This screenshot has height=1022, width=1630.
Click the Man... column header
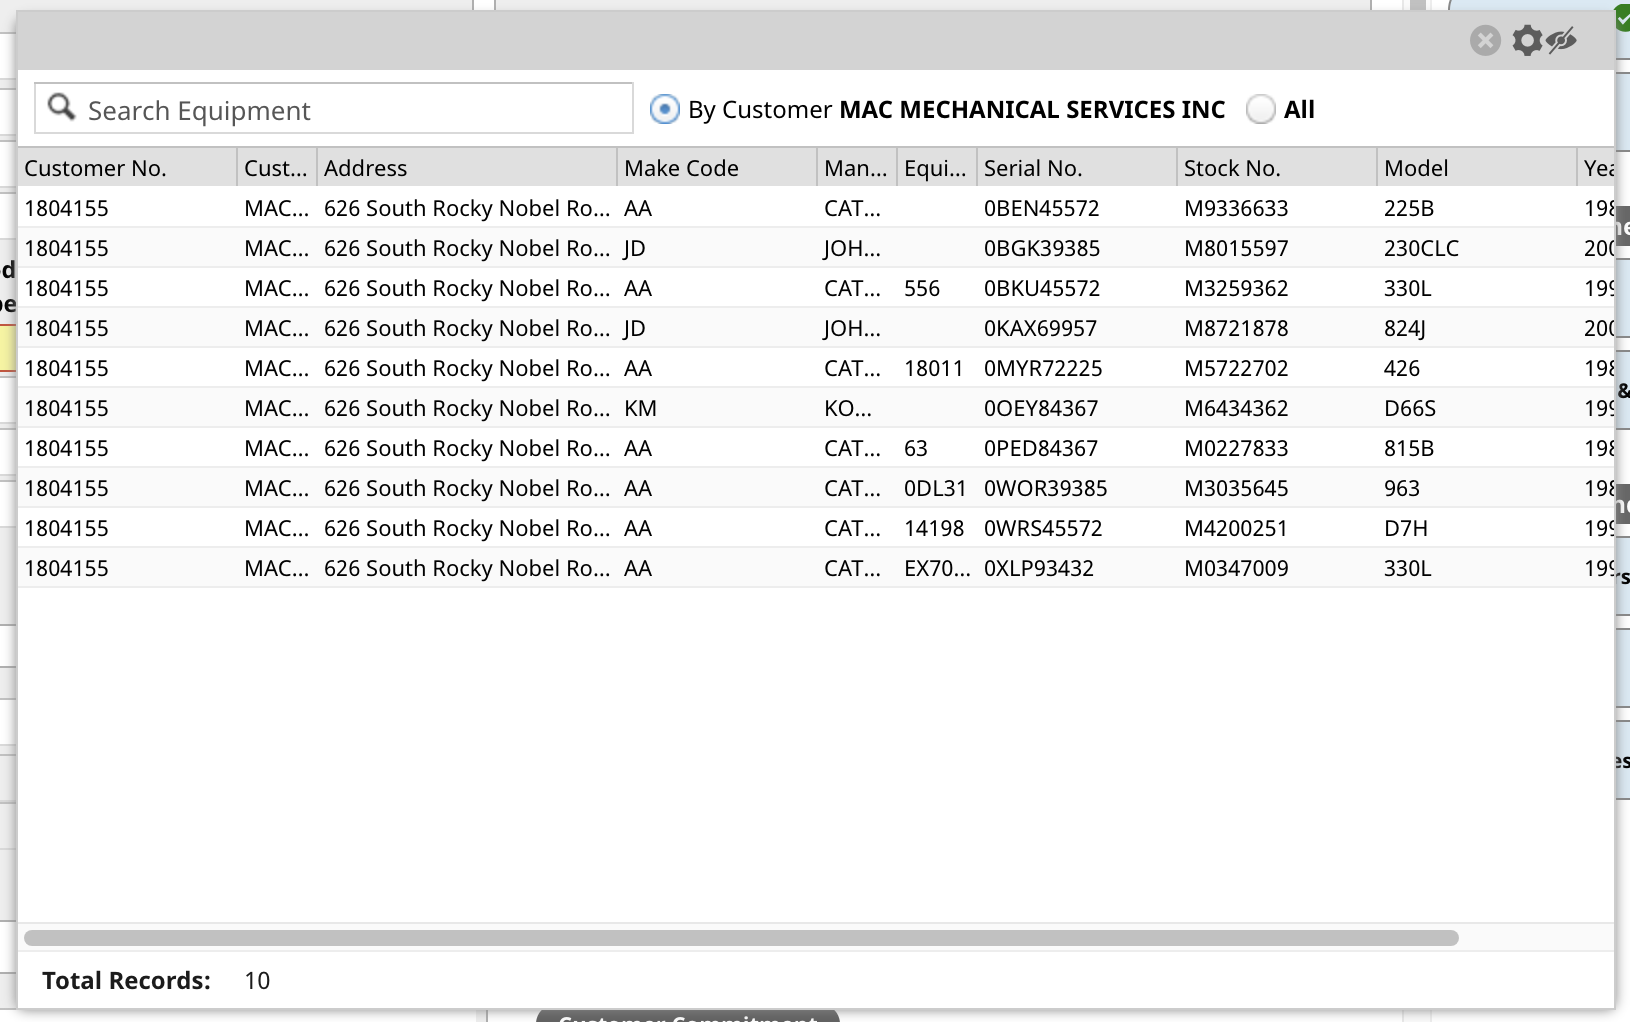[857, 168]
